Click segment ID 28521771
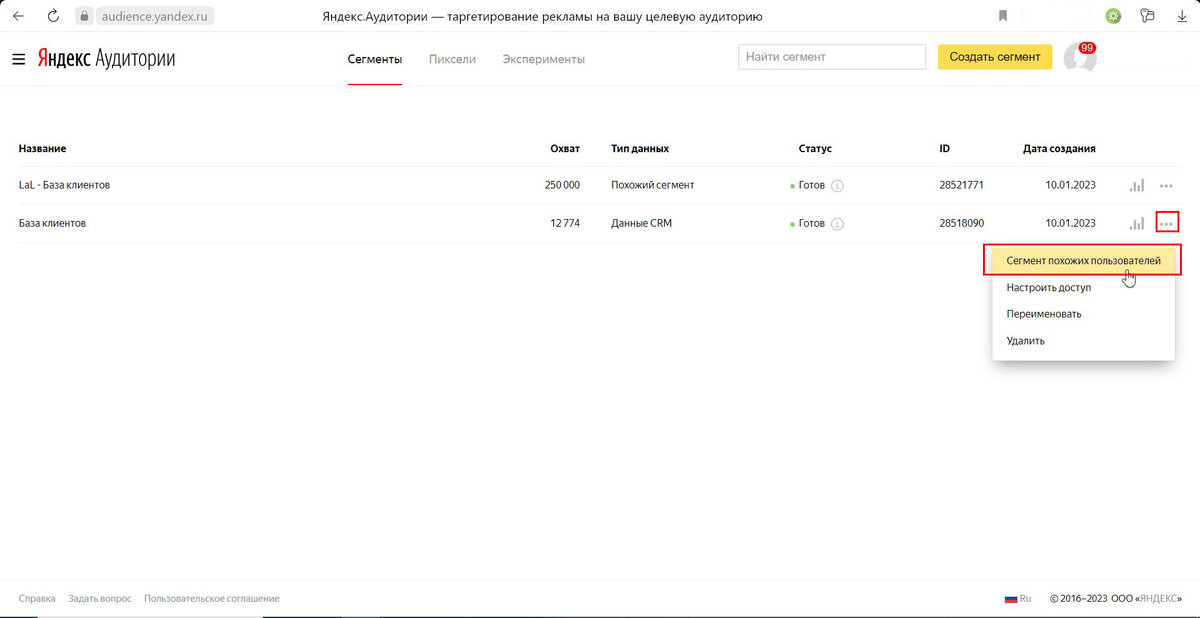Image resolution: width=1200 pixels, height=618 pixels. tap(962, 185)
